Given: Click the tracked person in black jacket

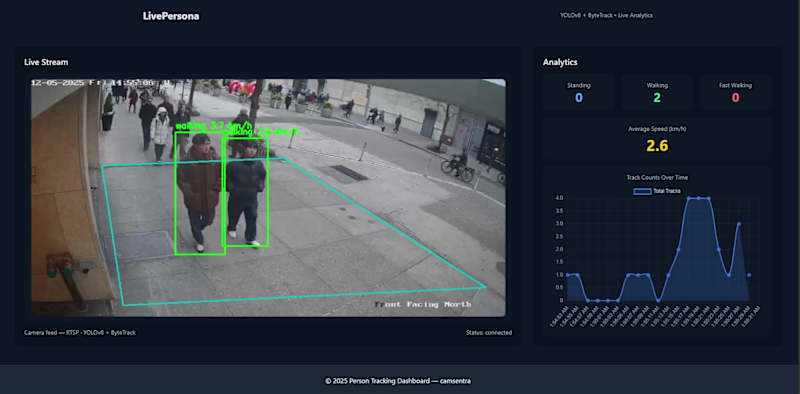Looking at the screenshot, I should coord(245,192).
